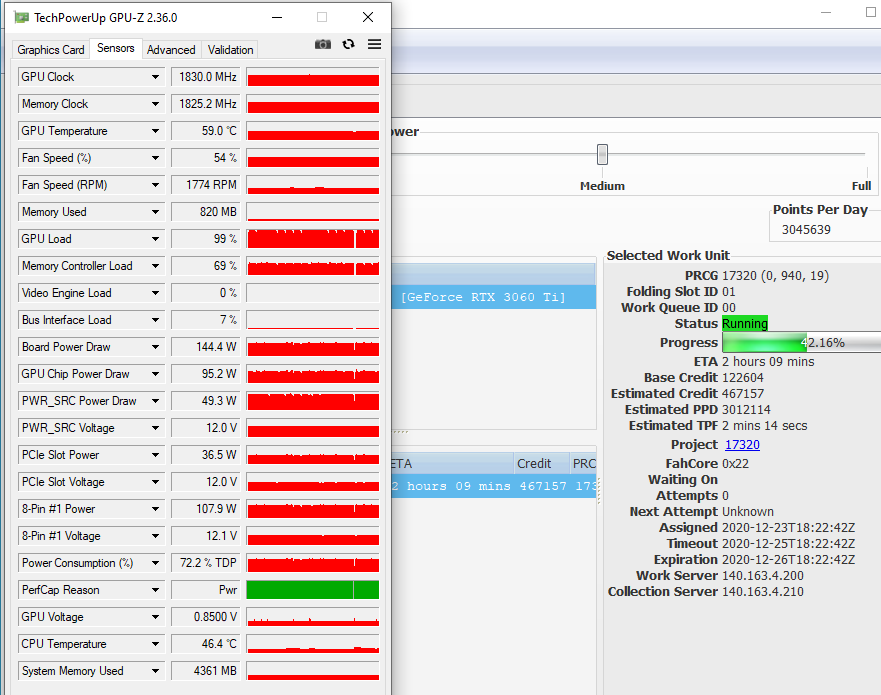Select the Sensors tab
881x695 pixels.
(116, 48)
